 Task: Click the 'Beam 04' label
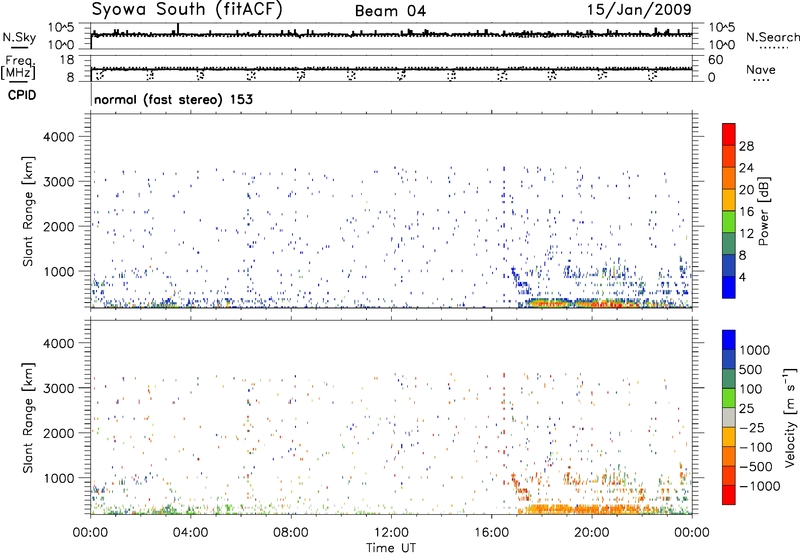point(390,11)
